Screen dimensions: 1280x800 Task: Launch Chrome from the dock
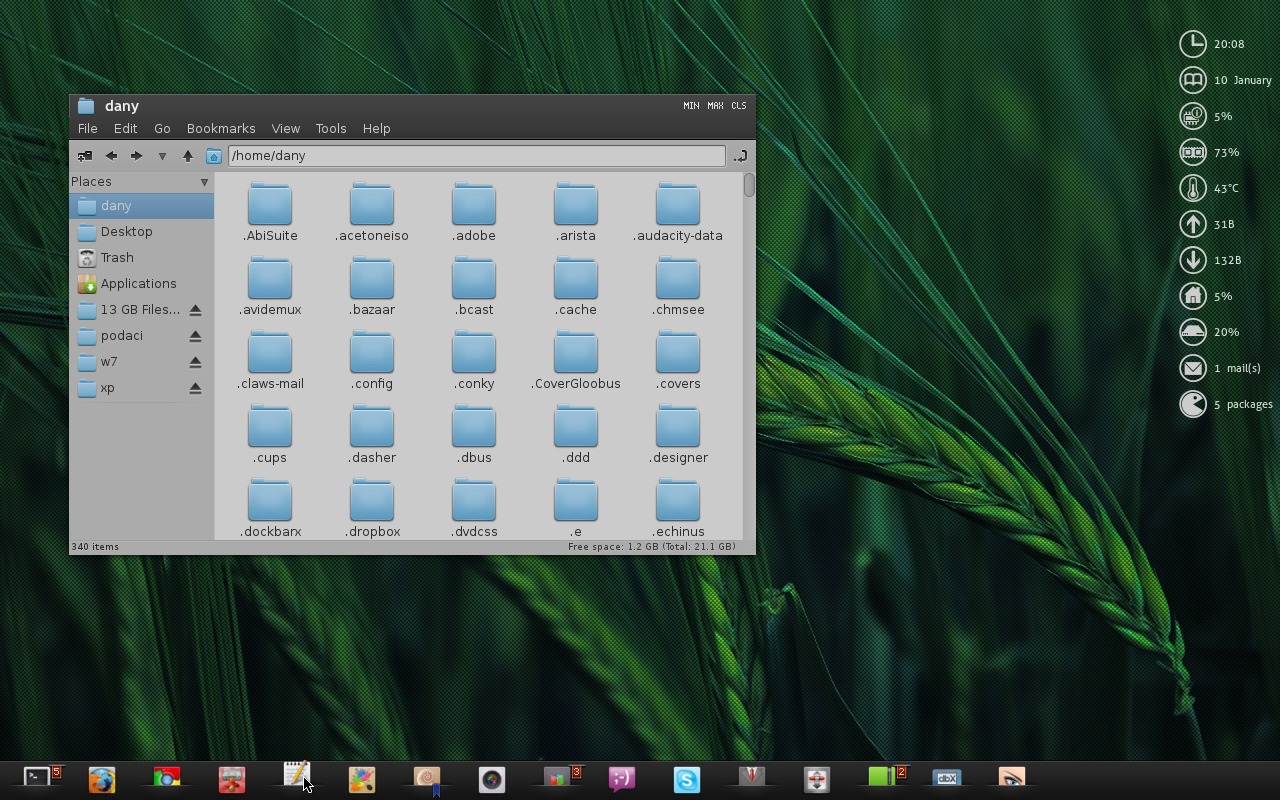167,778
